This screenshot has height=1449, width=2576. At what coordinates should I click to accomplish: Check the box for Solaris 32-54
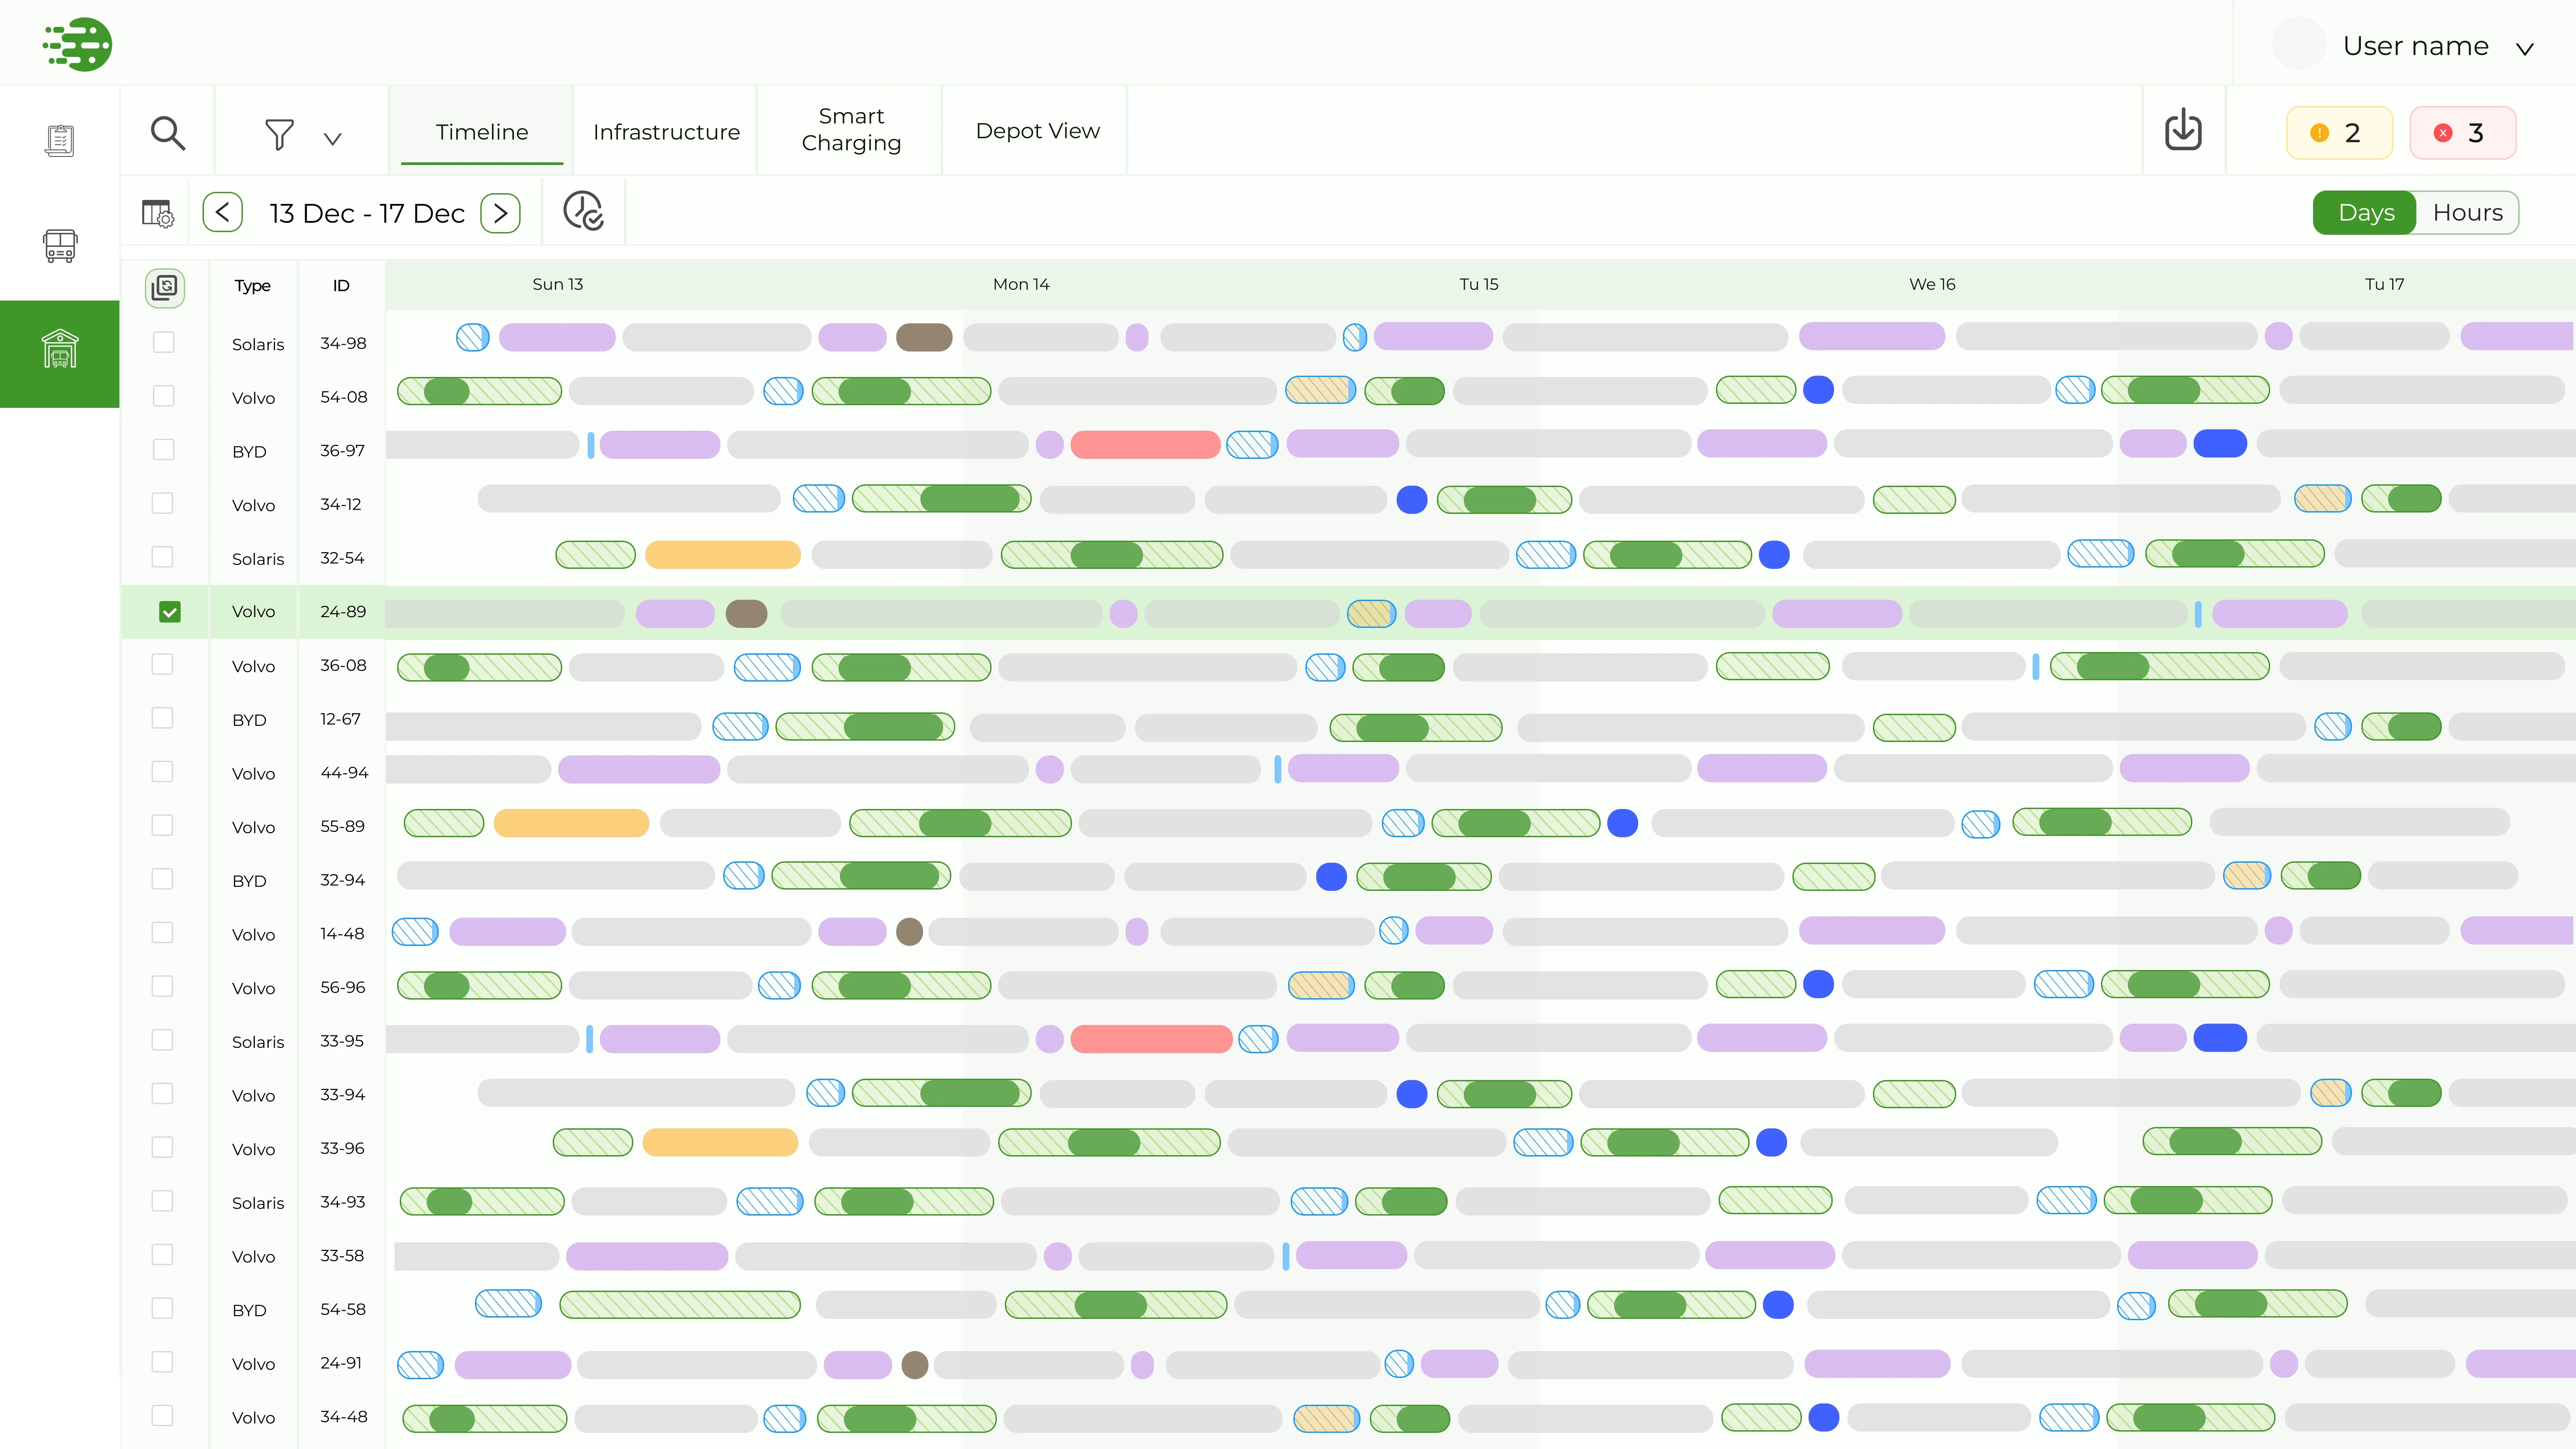(x=163, y=557)
